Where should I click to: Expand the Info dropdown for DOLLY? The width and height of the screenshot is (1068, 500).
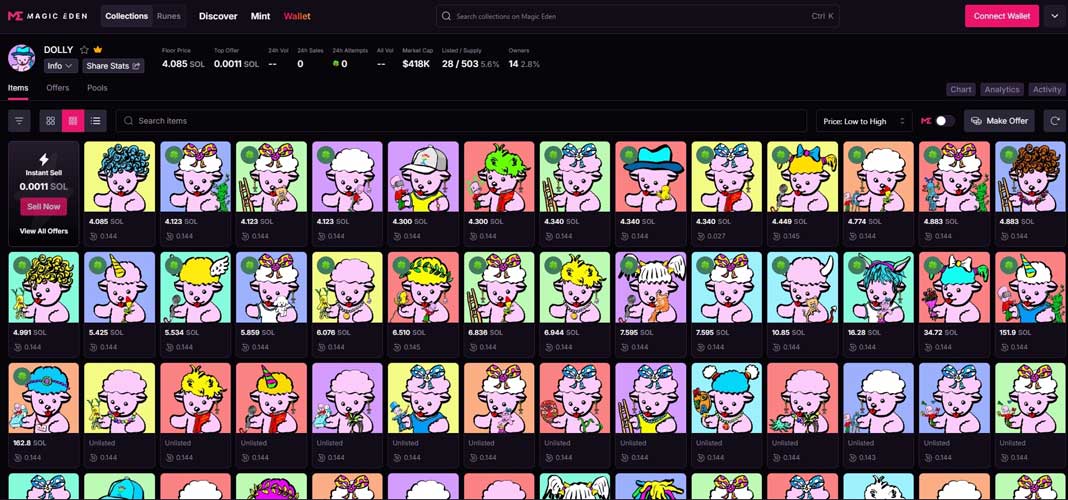(60, 66)
